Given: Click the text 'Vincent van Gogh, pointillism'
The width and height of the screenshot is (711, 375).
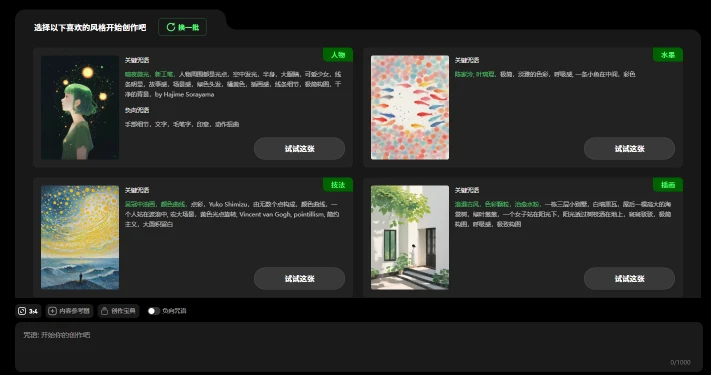Looking at the screenshot, I should coord(282,214).
